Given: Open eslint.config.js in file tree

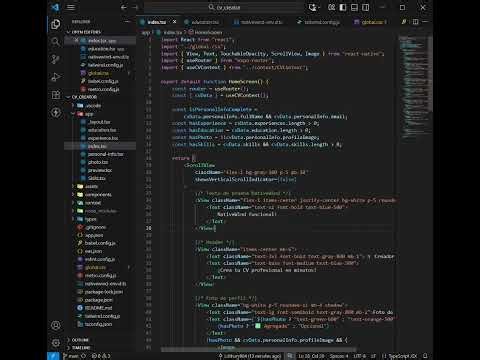Looking at the screenshot, I should [100, 259].
